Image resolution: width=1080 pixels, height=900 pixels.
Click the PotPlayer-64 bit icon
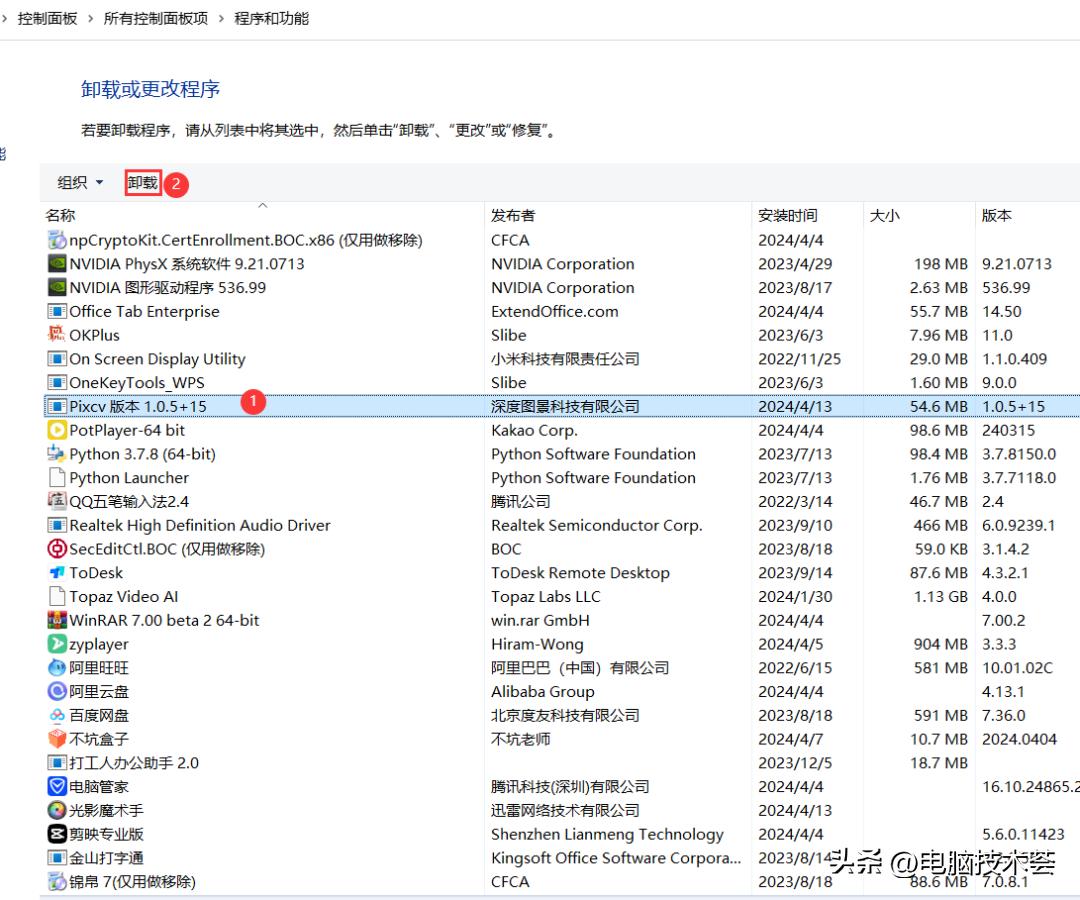point(56,430)
